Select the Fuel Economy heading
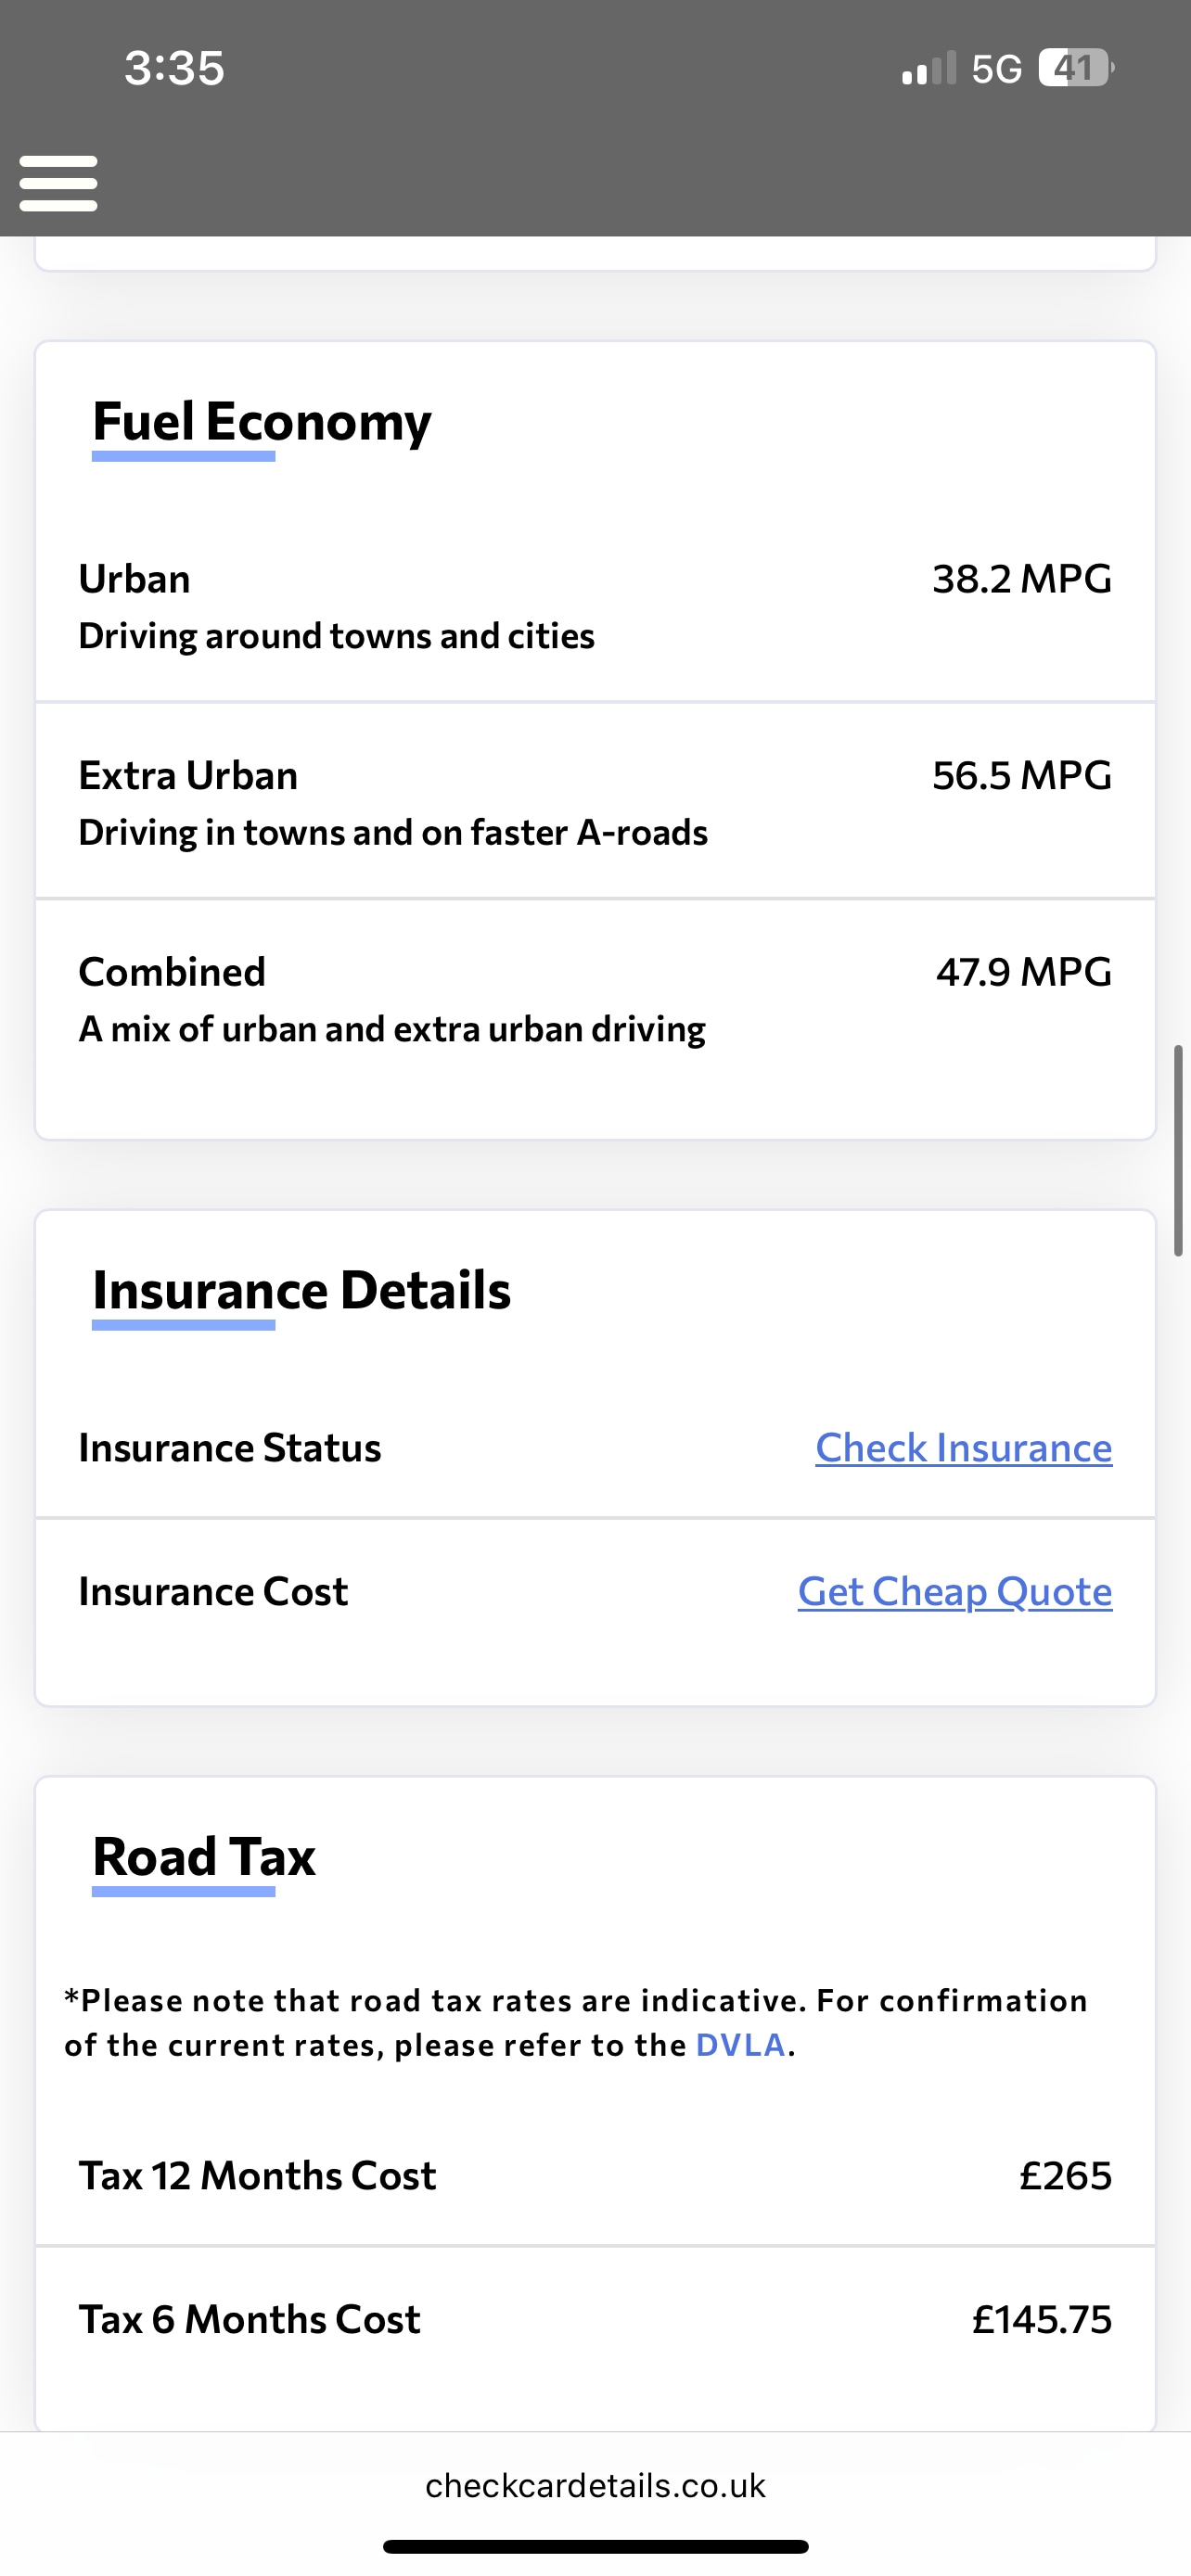The image size is (1191, 2576). [x=262, y=421]
